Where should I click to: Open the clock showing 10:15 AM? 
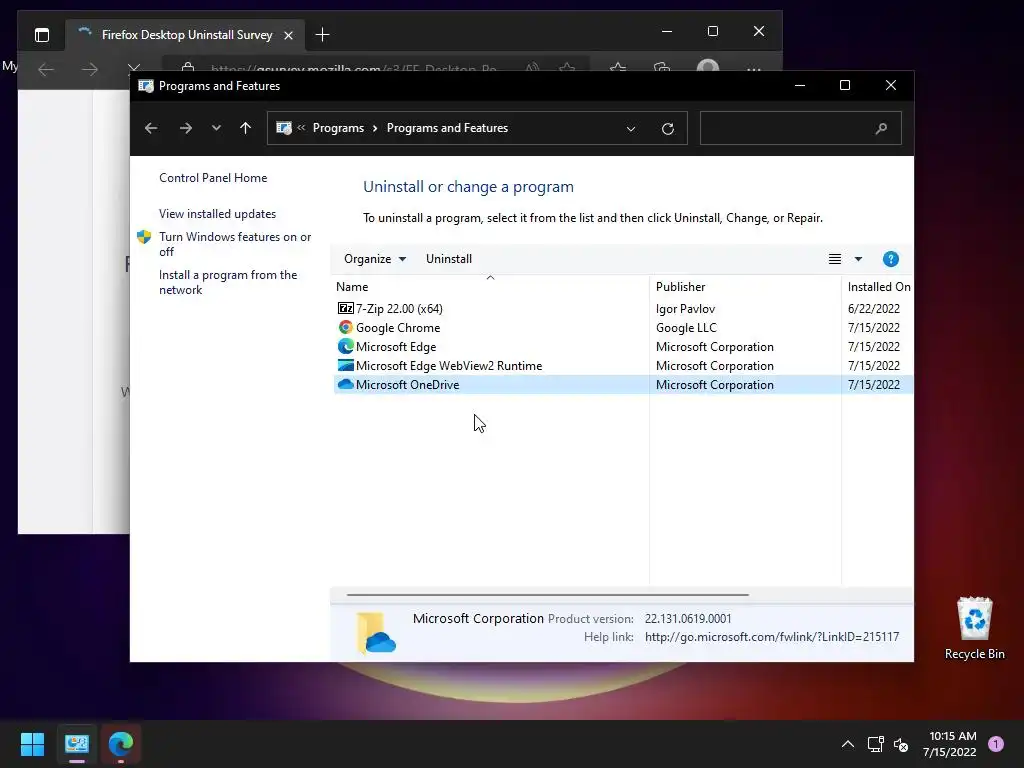950,744
